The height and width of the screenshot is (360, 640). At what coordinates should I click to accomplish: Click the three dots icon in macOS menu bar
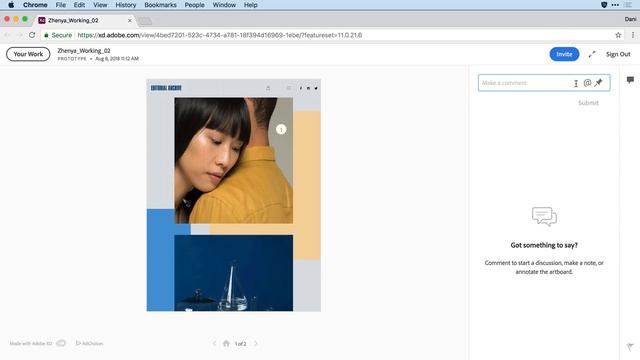(x=615, y=5)
